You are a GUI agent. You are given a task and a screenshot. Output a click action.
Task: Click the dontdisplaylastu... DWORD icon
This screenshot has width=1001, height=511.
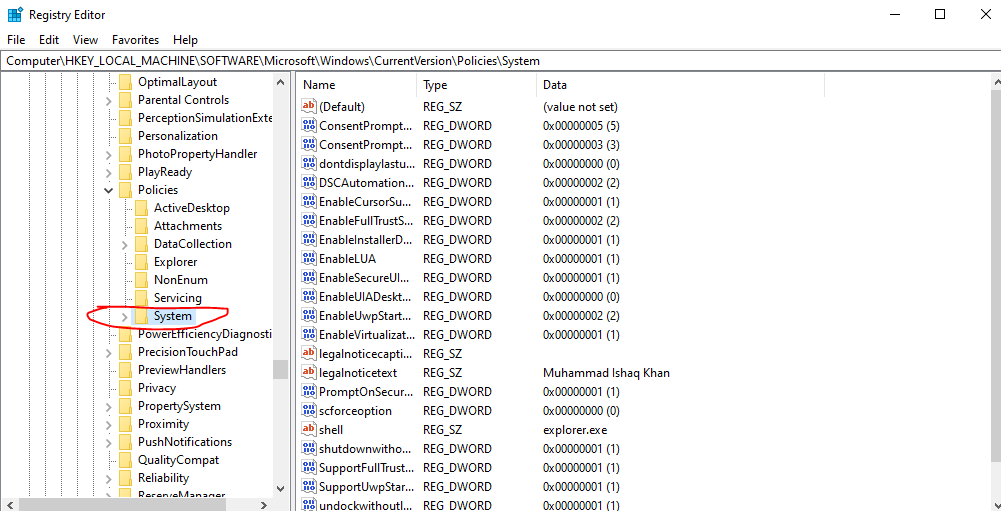point(309,163)
